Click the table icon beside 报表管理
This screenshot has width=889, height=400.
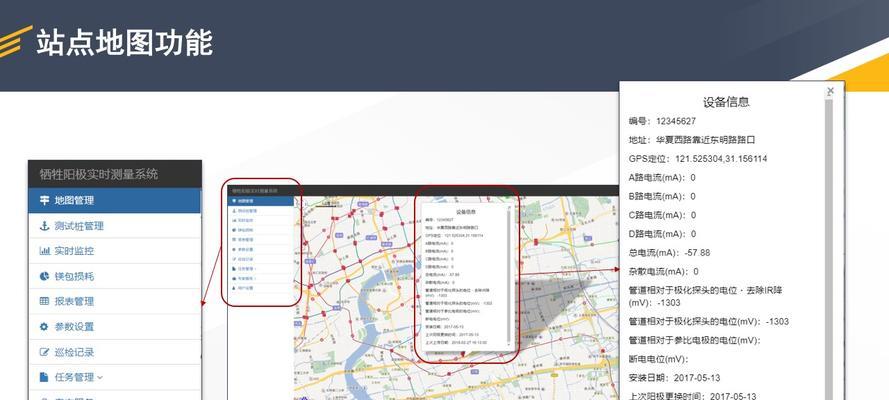point(44,301)
